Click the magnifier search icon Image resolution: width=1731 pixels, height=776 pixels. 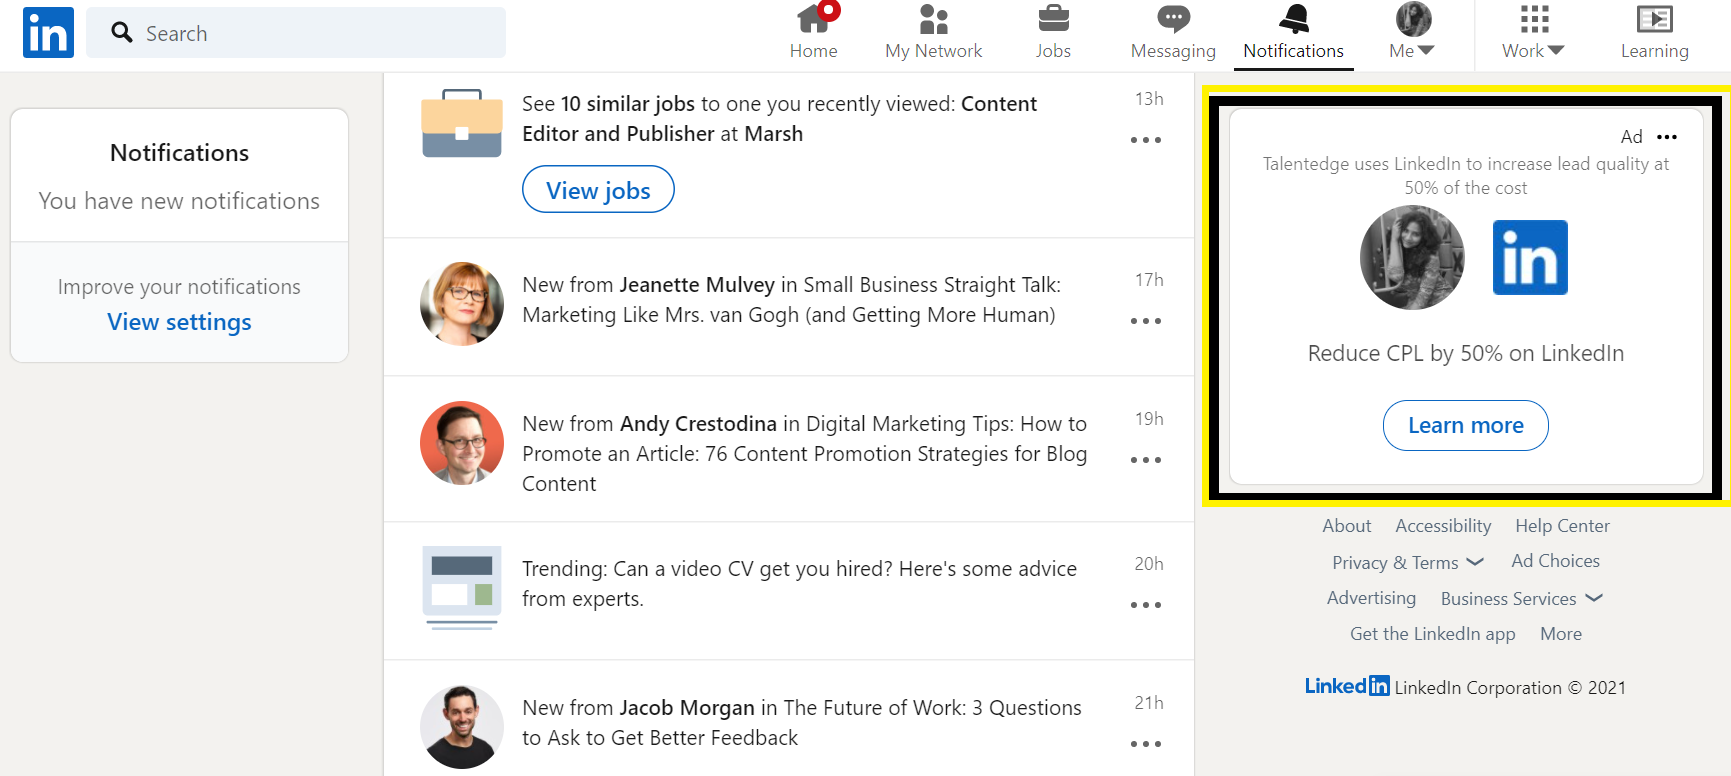pyautogui.click(x=122, y=33)
